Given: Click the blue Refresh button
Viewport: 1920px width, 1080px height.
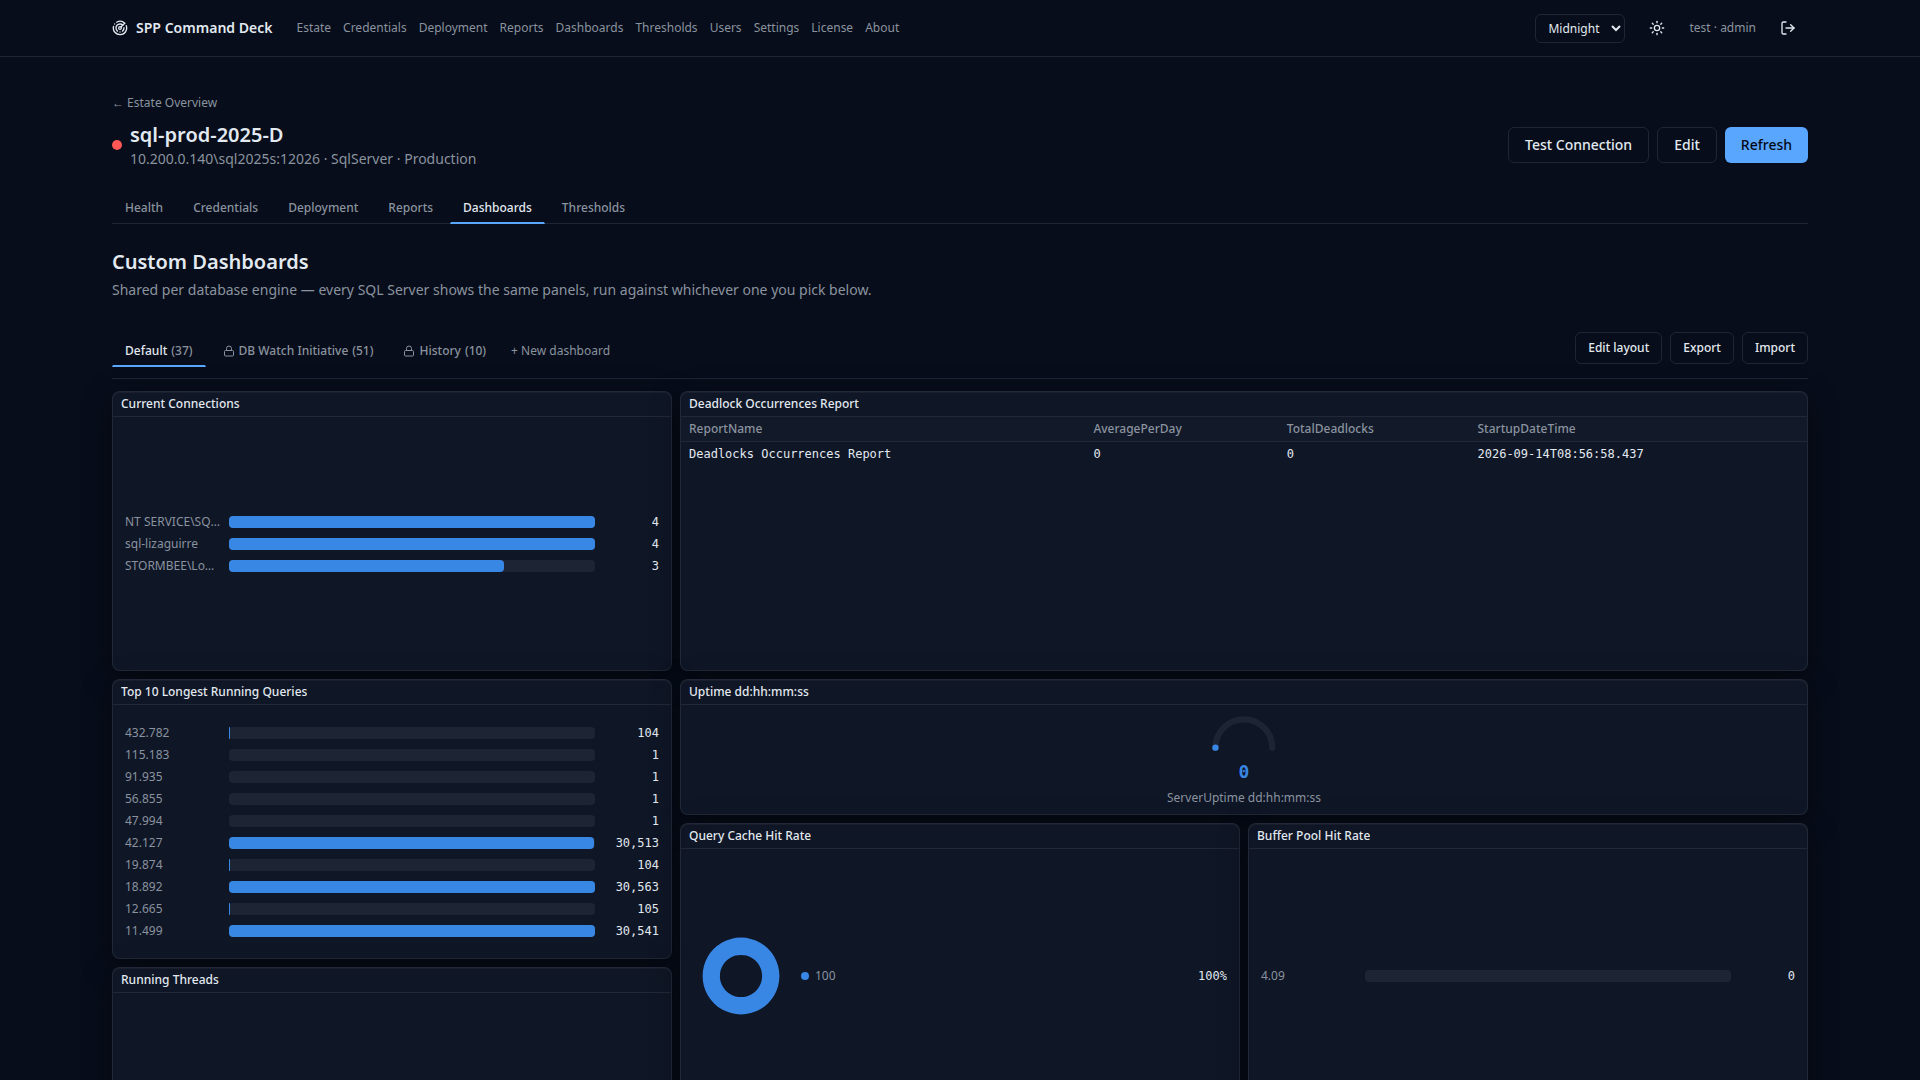Looking at the screenshot, I should 1766,145.
